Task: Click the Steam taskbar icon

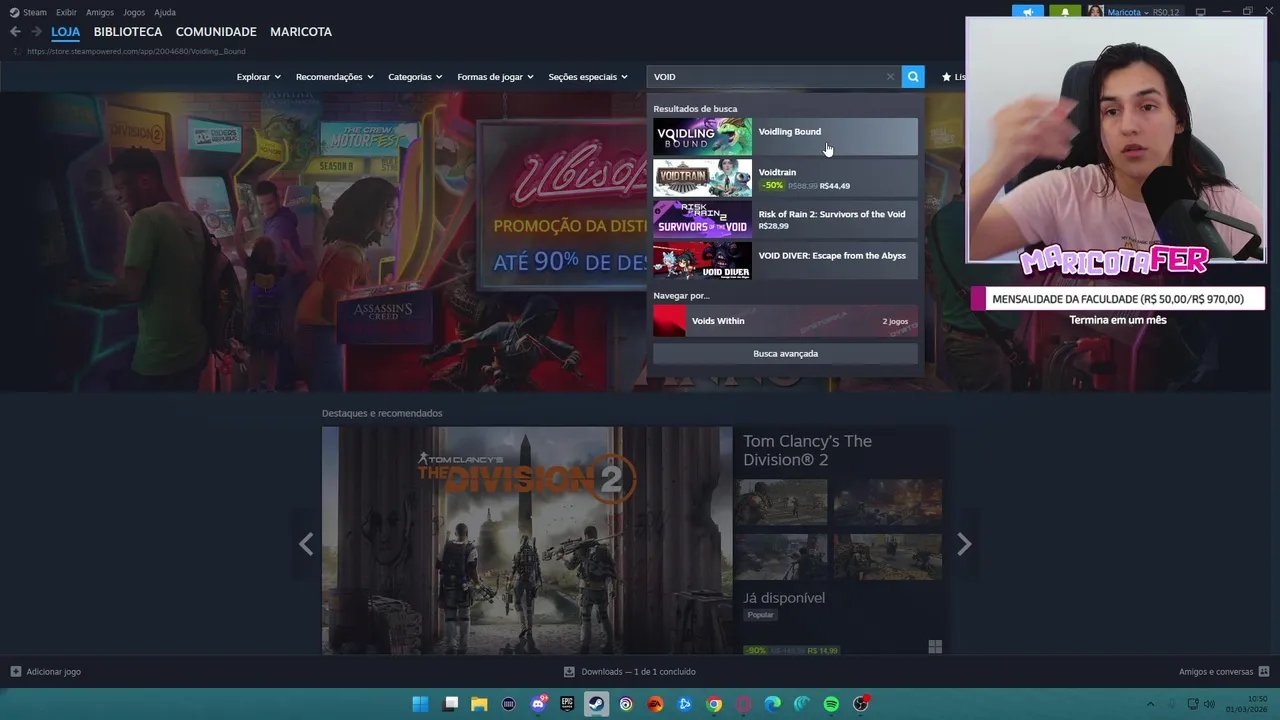Action: [x=596, y=704]
